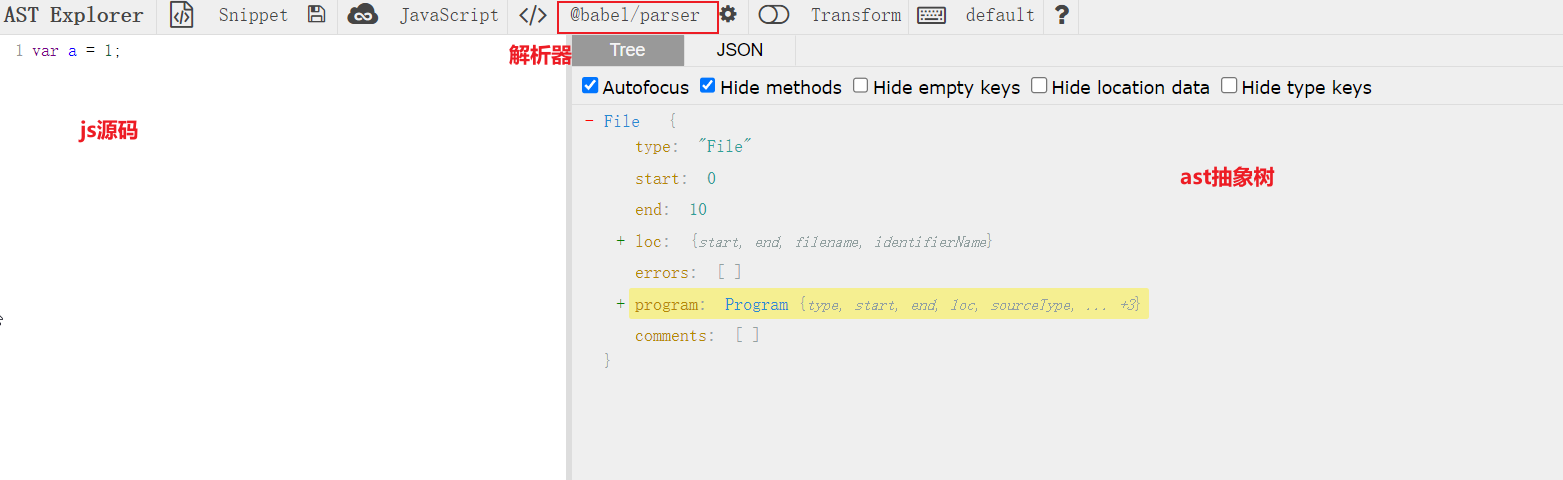
Task: Select the File node name
Action: (622, 121)
